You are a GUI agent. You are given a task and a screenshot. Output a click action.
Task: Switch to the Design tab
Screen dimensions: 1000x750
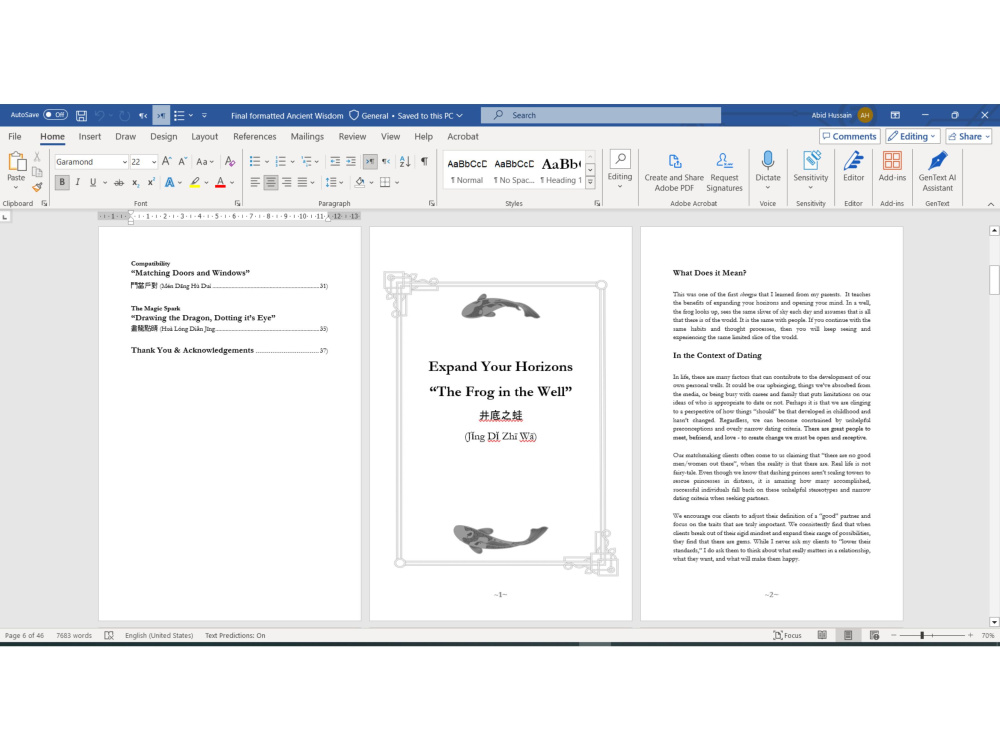164,136
